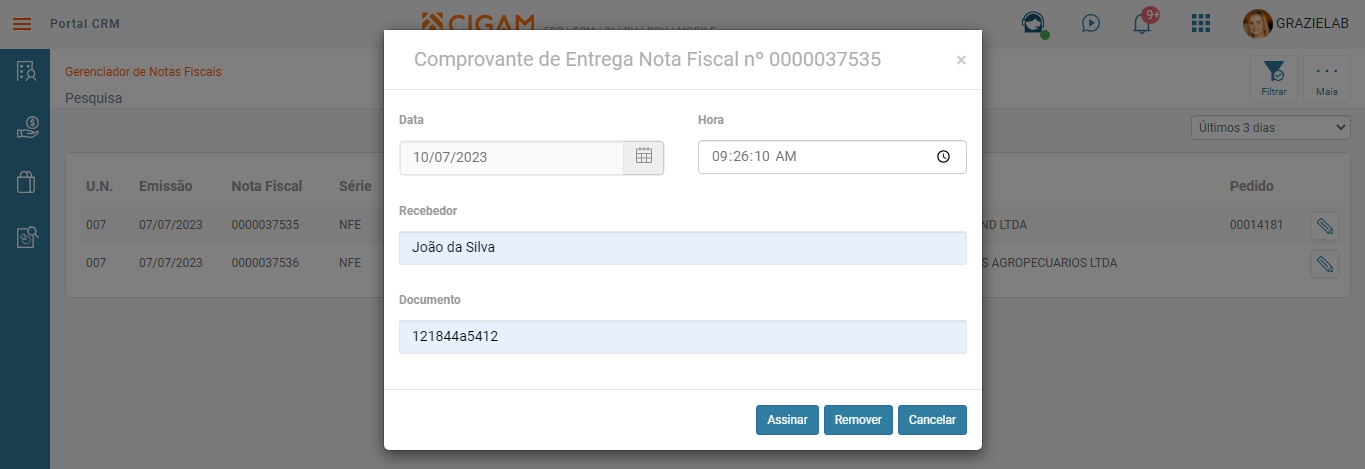Click the Assinar button
Viewport: 1365px width, 469px height.
pyautogui.click(x=787, y=420)
